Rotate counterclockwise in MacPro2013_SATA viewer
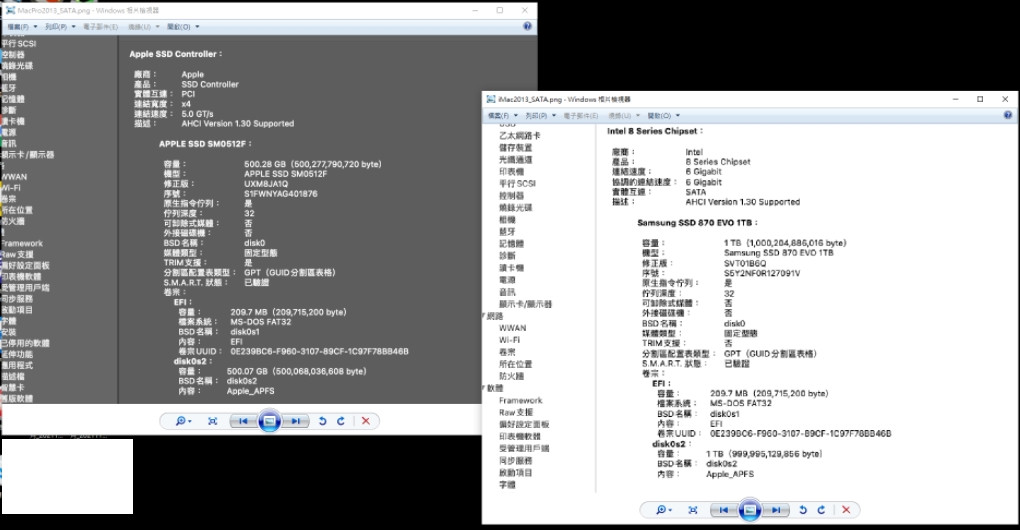This screenshot has height=530, width=1020. coord(322,421)
